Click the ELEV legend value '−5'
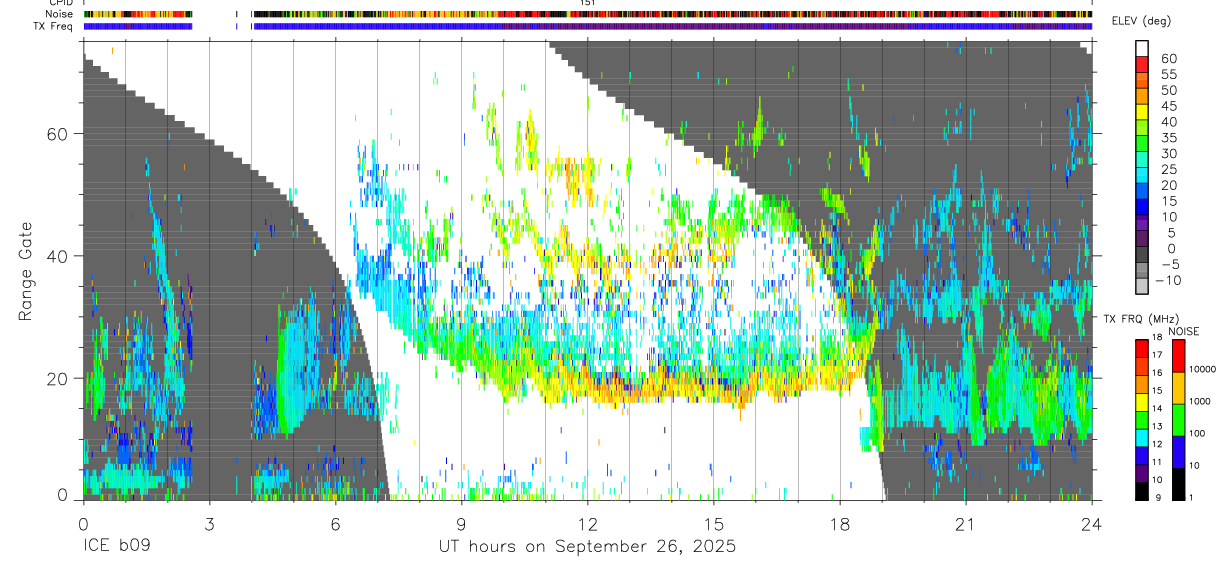 pos(1169,265)
